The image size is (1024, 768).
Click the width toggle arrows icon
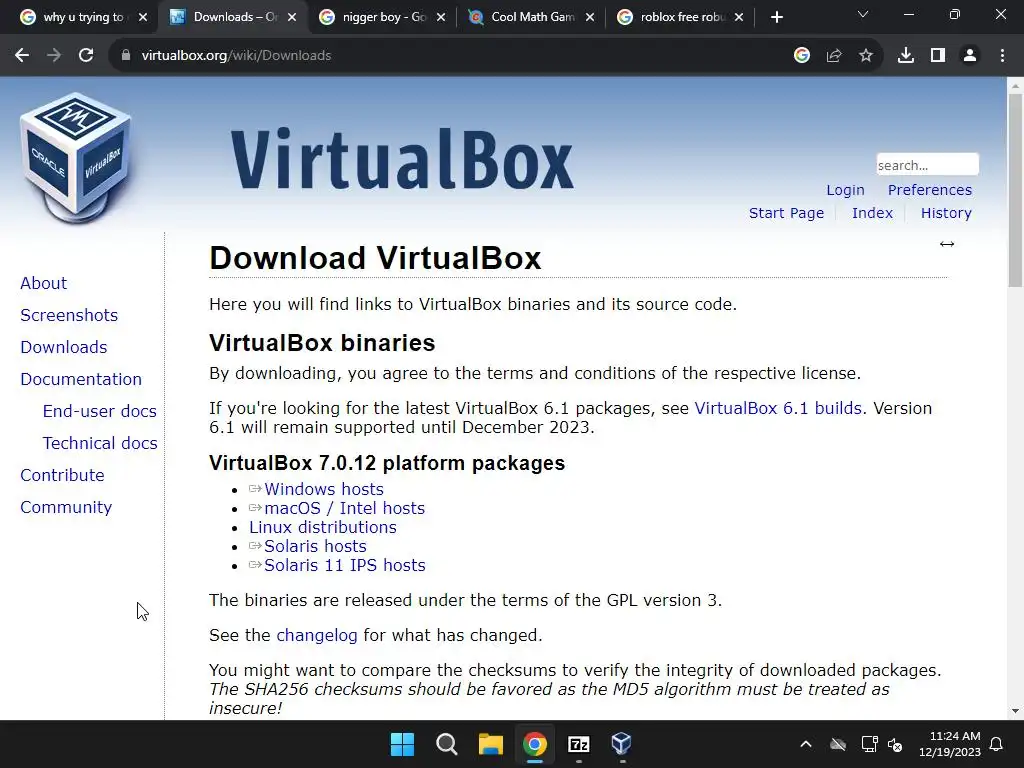(947, 244)
